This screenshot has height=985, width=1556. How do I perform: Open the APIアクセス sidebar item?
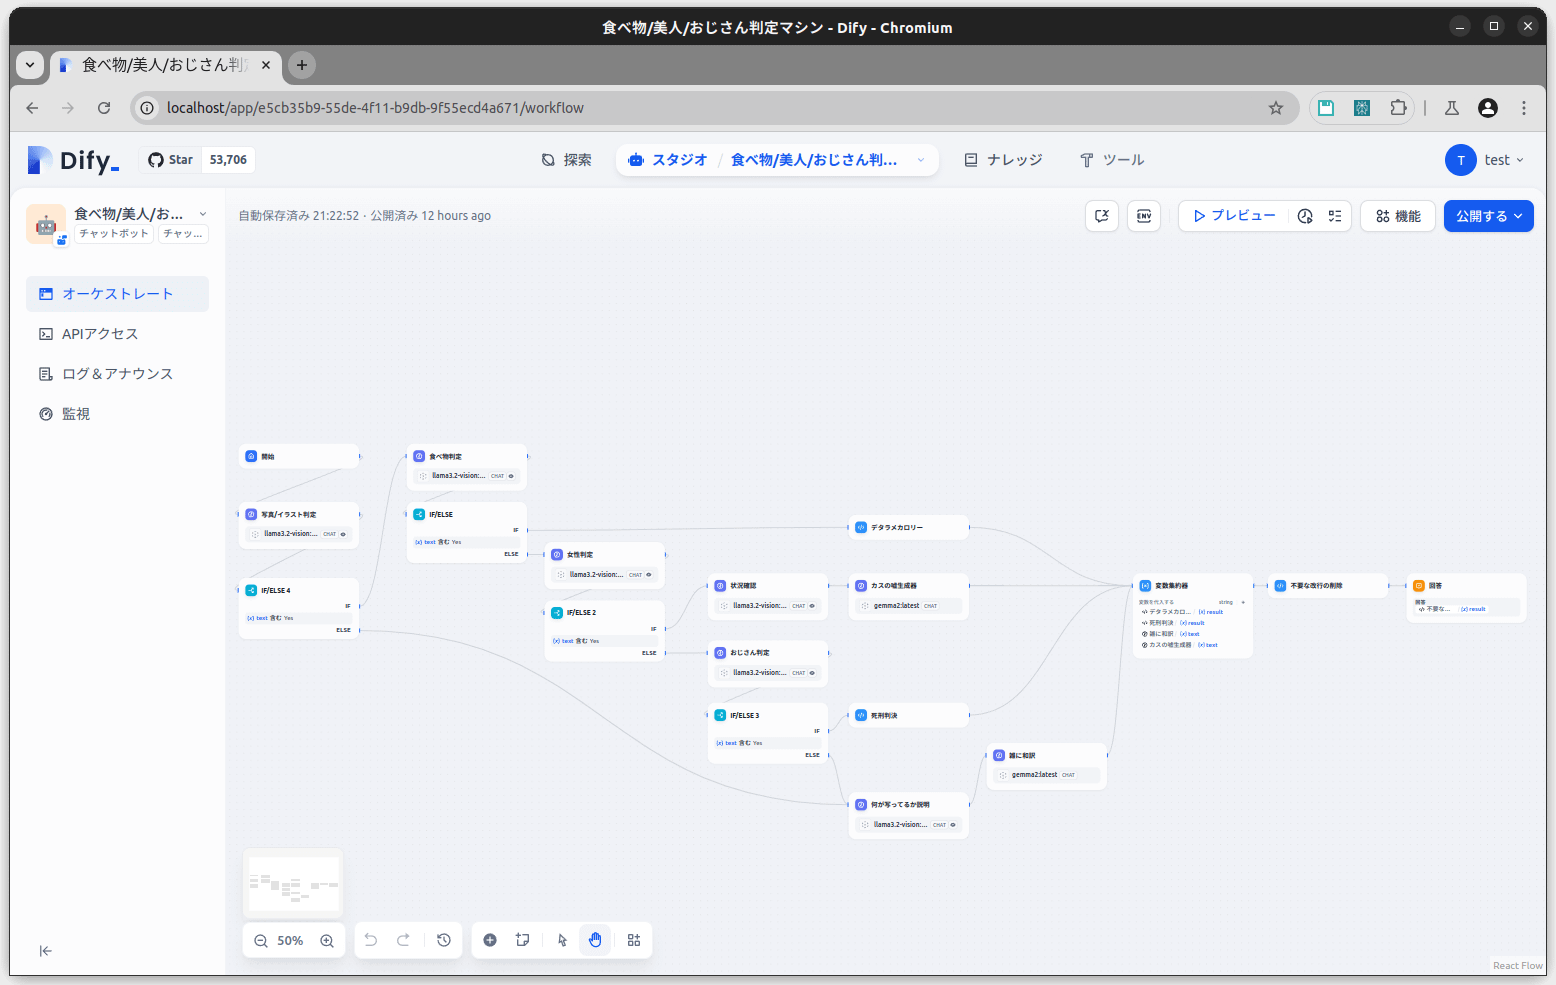coord(100,334)
